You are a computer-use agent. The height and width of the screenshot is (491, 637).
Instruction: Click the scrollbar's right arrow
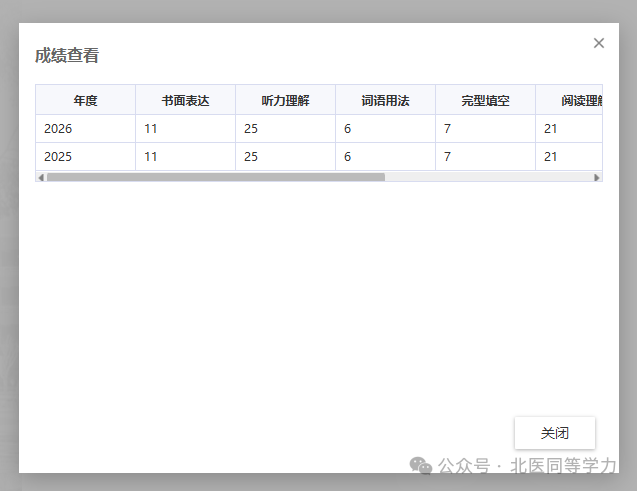coord(596,177)
